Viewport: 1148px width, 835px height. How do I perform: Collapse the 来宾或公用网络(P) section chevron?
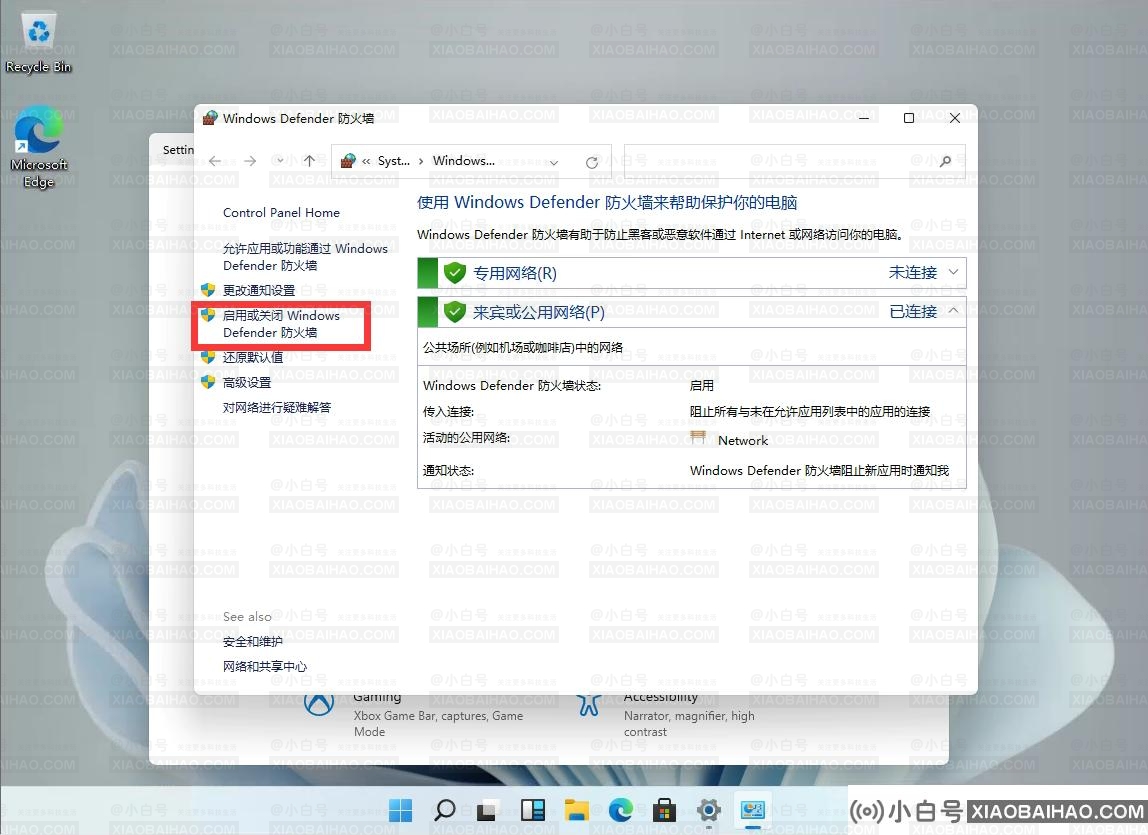(x=953, y=311)
